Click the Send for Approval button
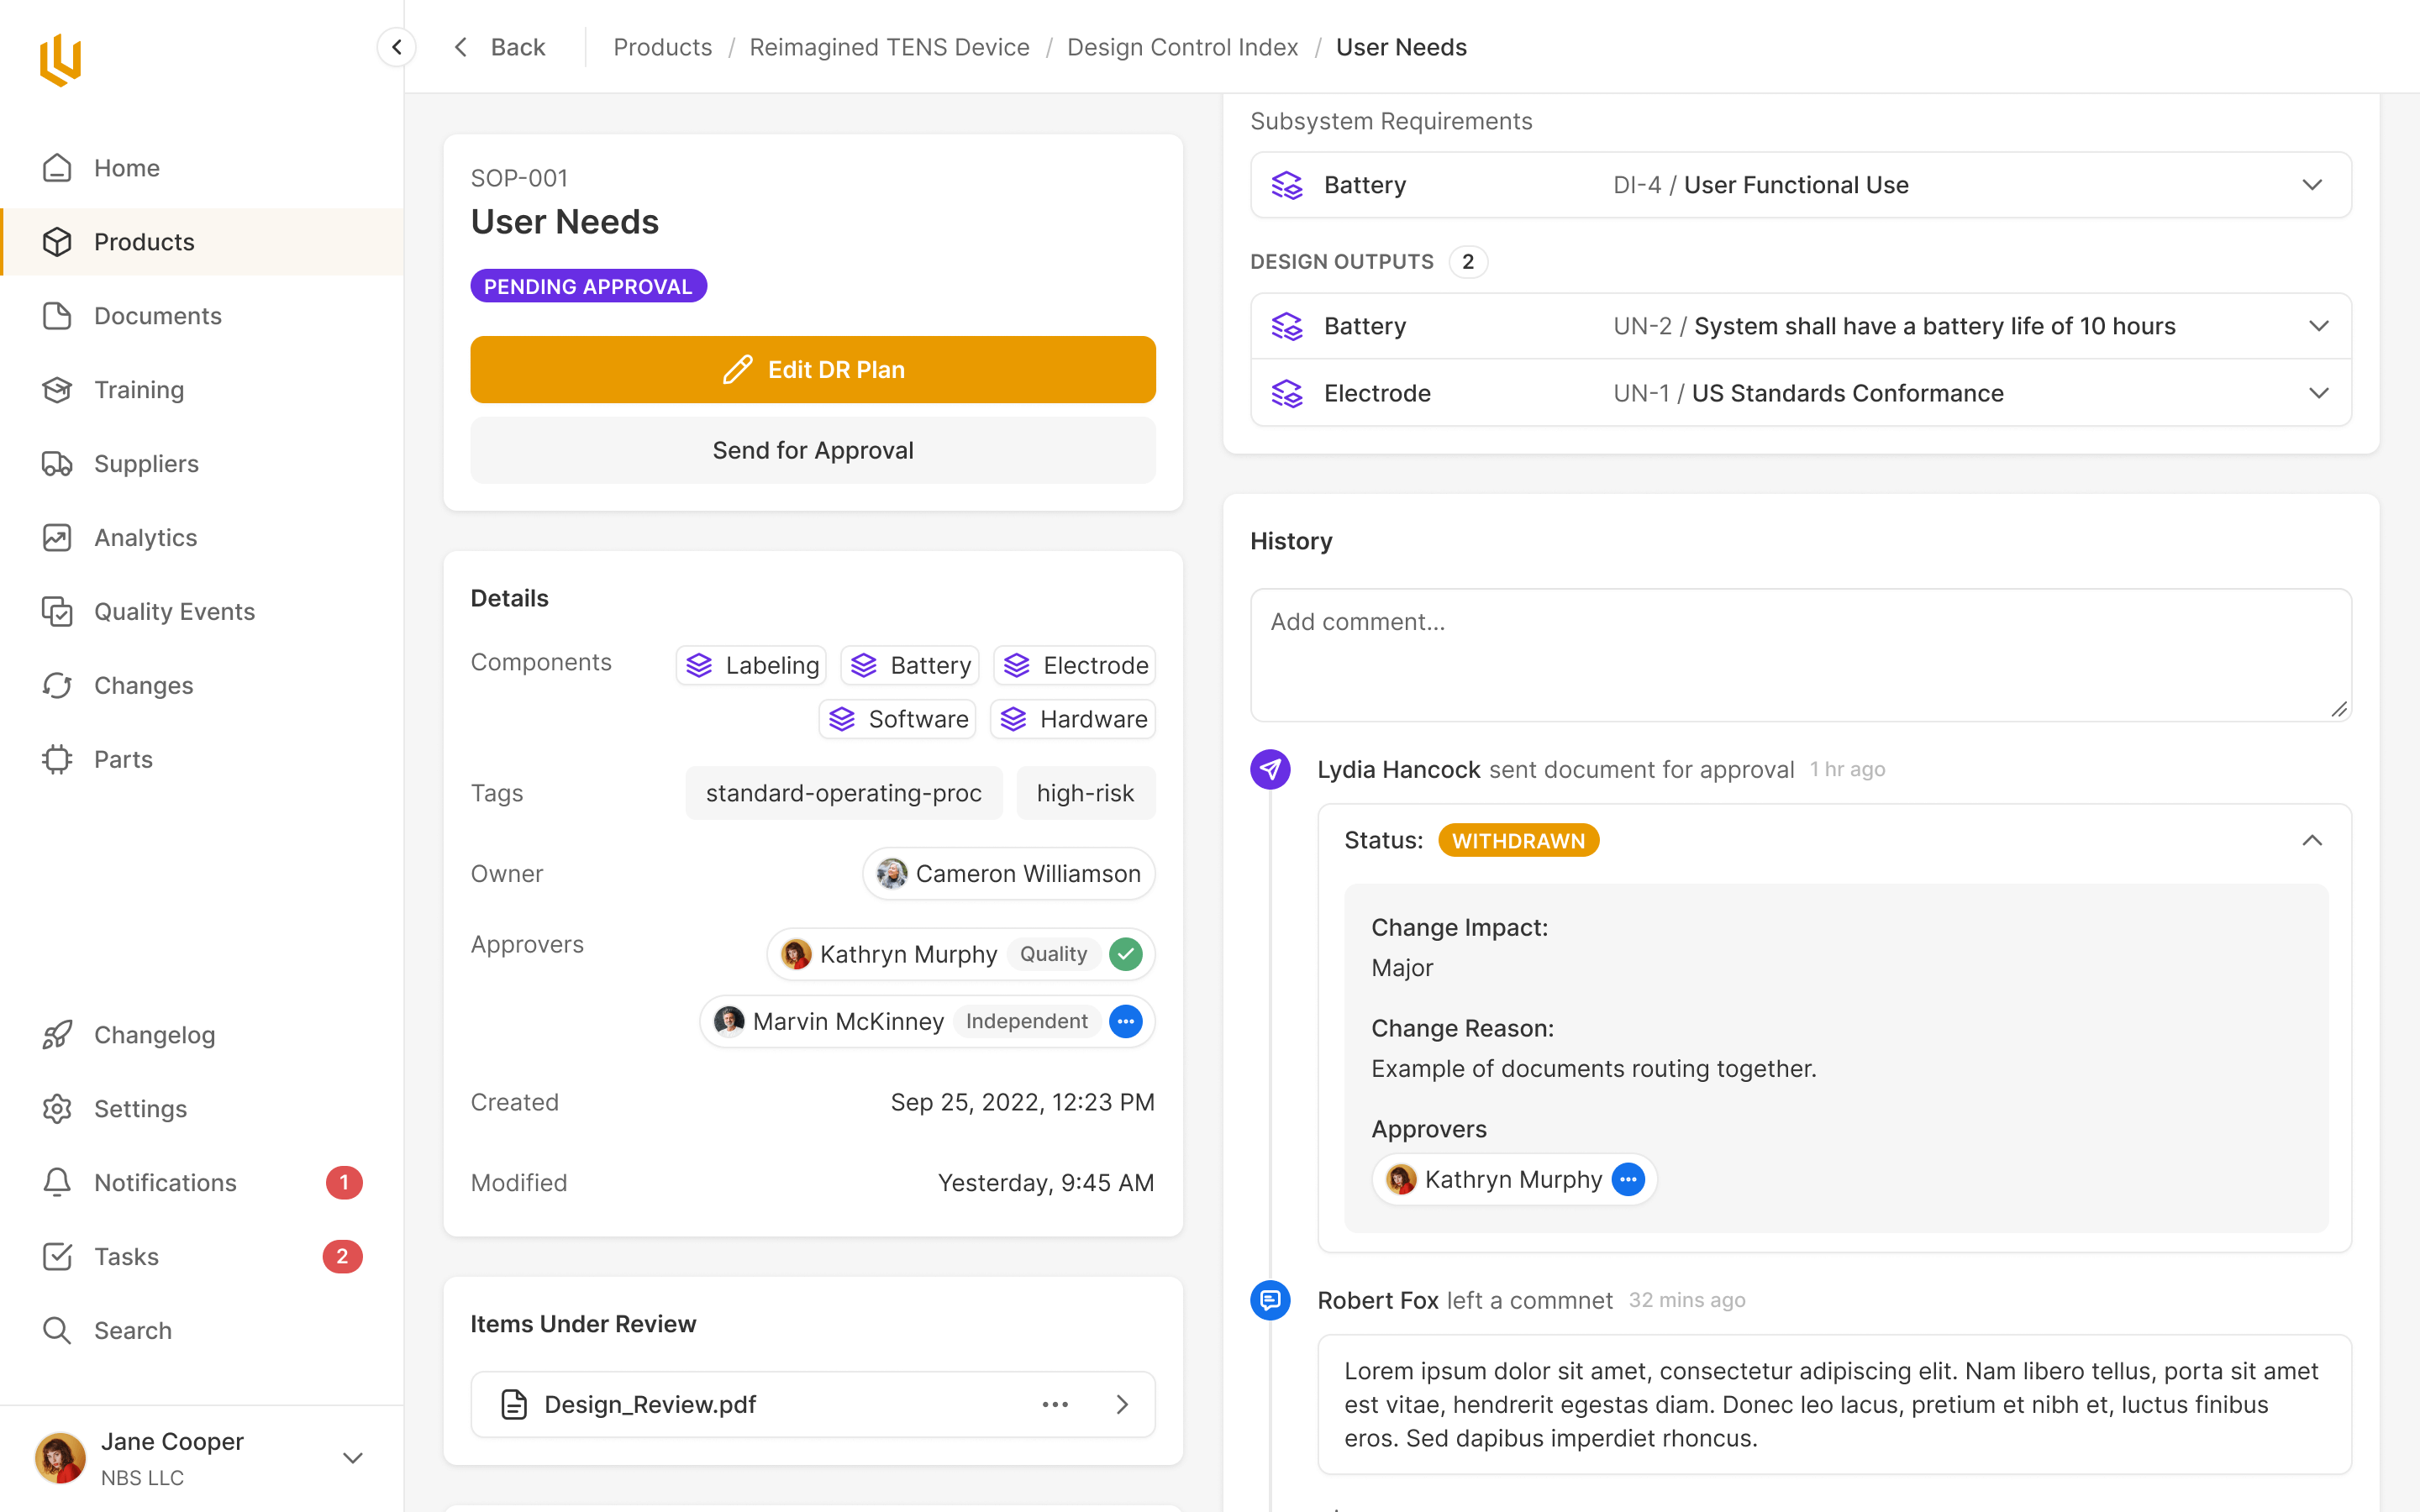 click(x=812, y=450)
